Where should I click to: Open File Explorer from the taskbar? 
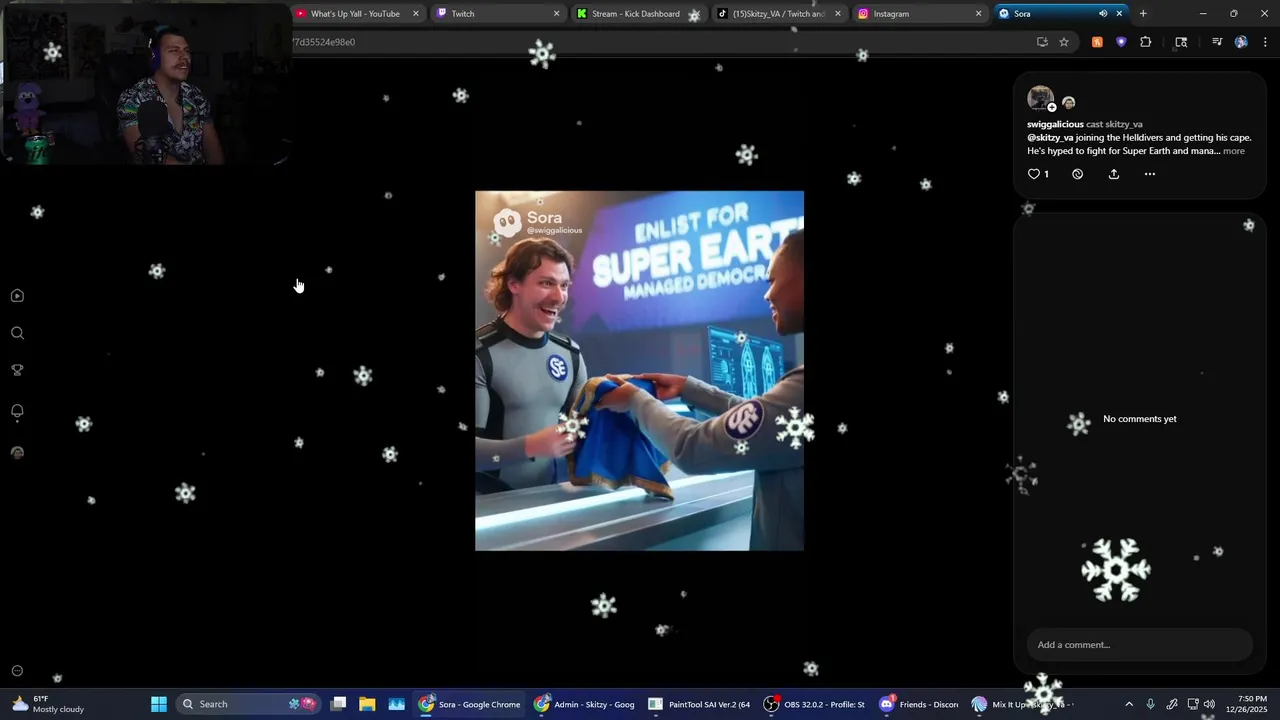(367, 704)
